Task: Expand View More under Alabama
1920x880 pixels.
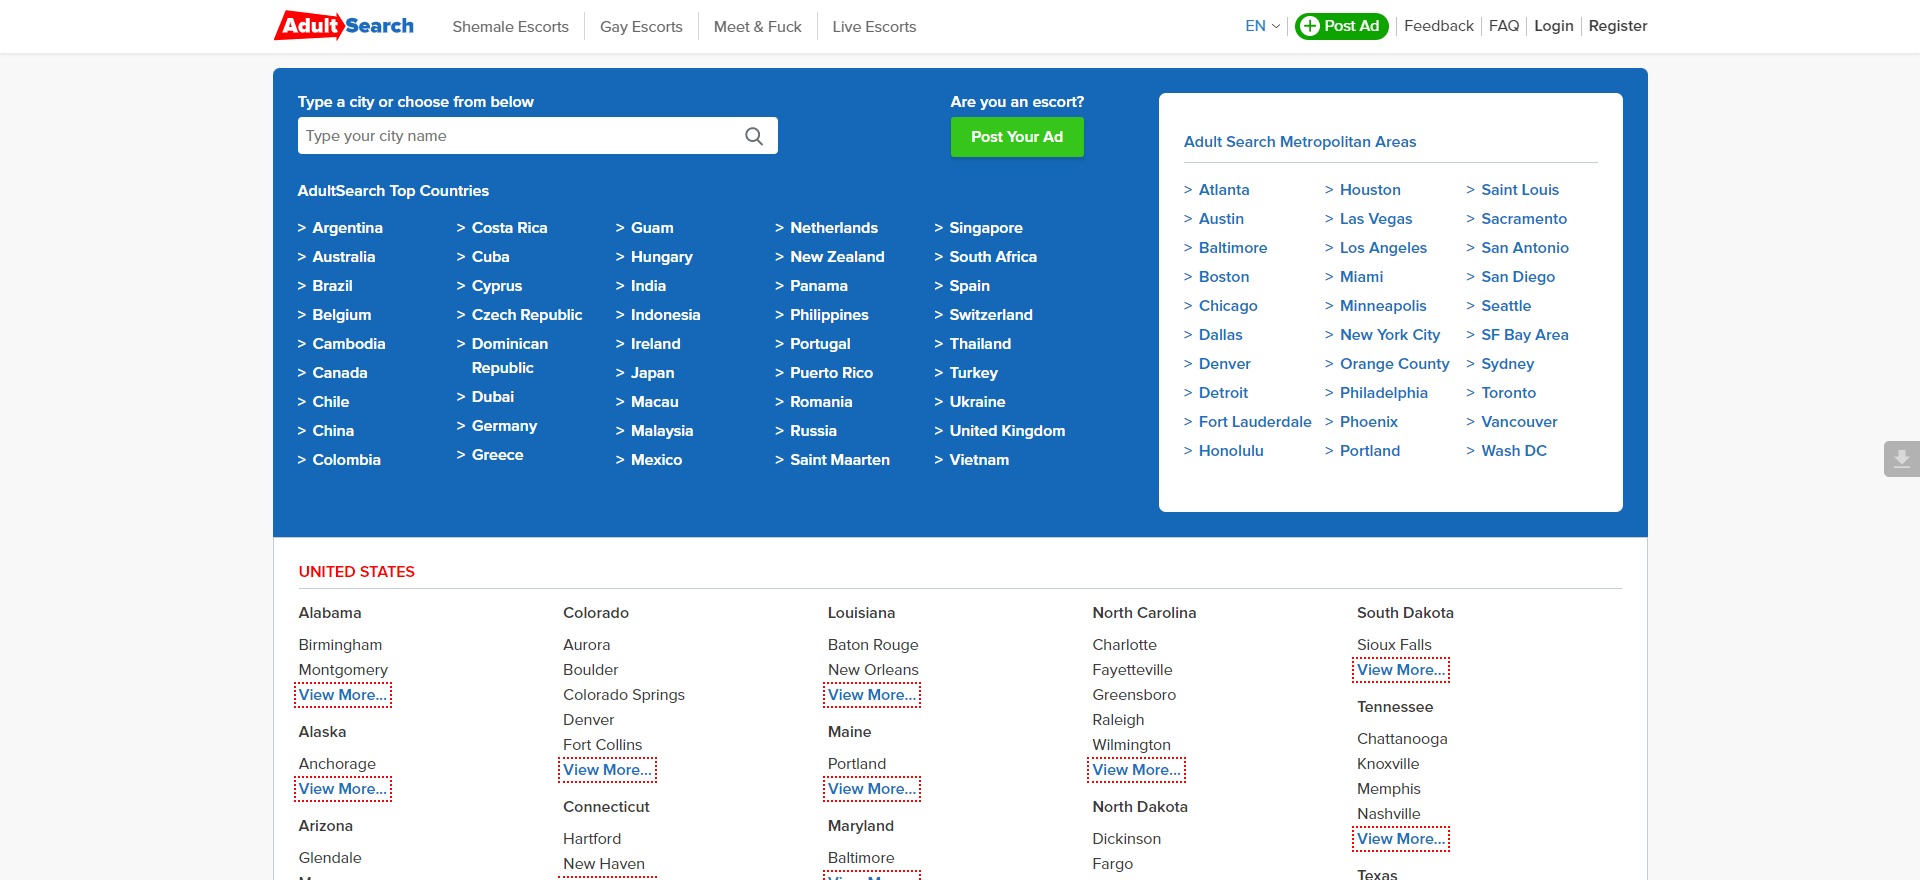Action: coord(342,695)
